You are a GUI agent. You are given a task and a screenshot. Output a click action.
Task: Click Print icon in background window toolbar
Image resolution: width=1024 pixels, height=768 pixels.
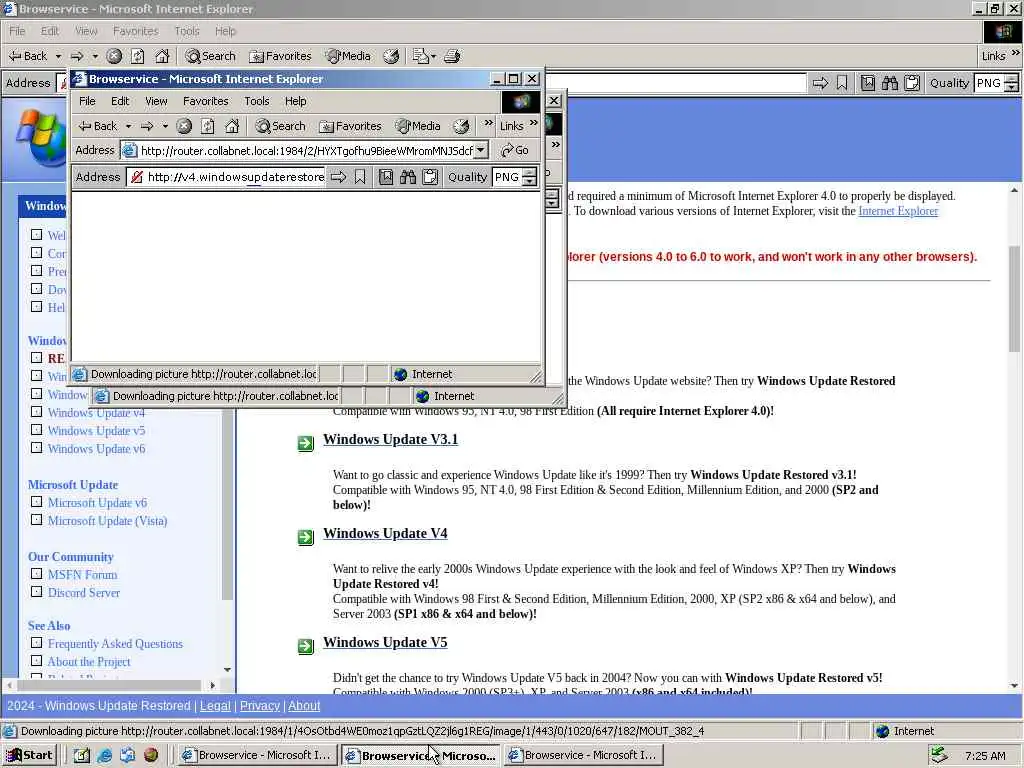pyautogui.click(x=452, y=56)
